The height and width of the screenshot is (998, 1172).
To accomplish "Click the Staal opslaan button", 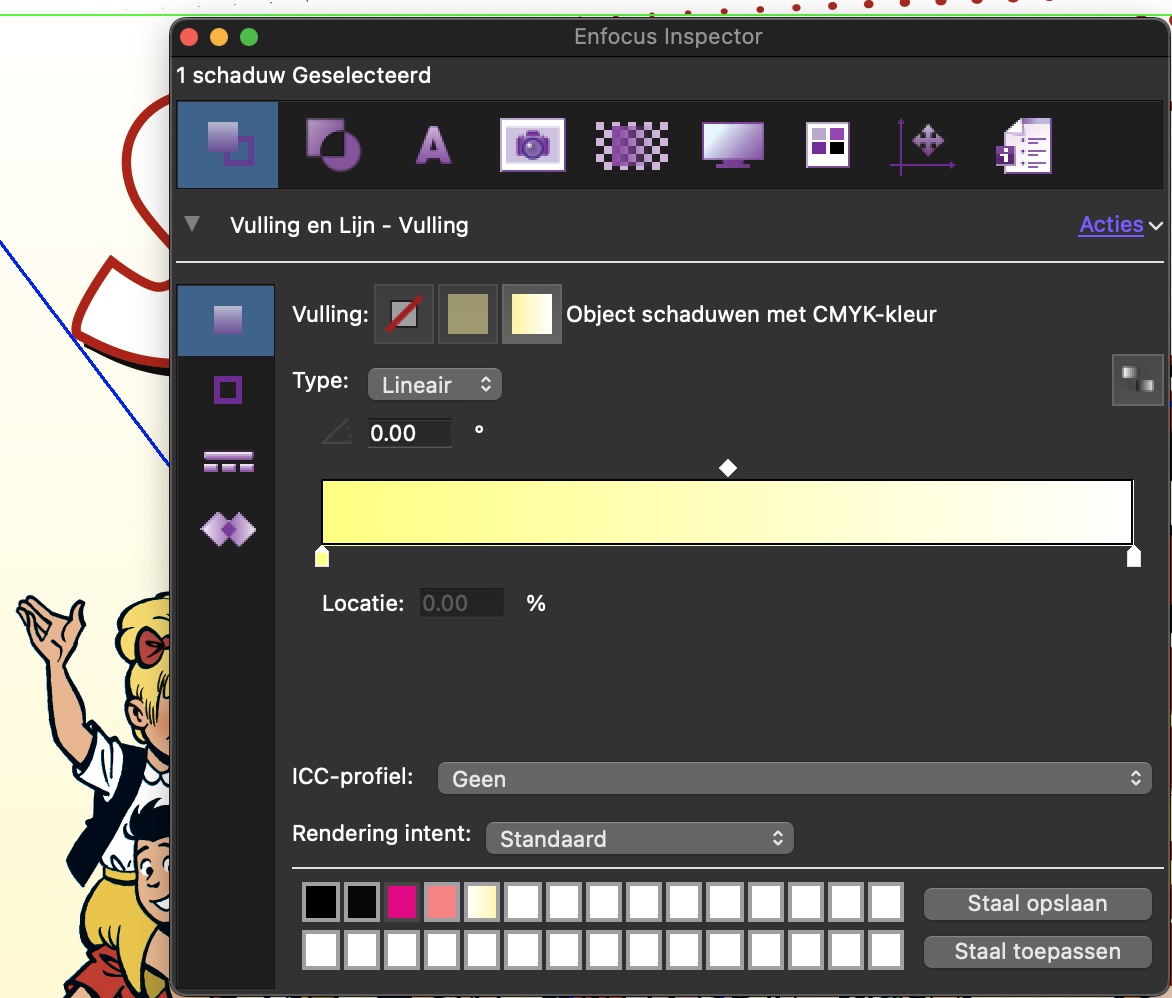I will point(1037,903).
